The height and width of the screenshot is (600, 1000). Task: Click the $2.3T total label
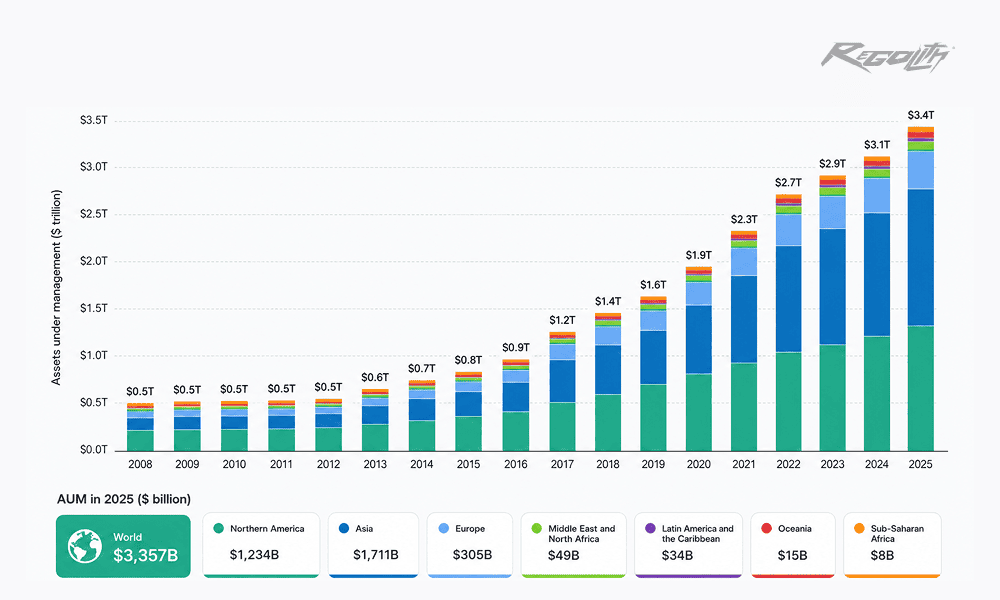[x=744, y=219]
